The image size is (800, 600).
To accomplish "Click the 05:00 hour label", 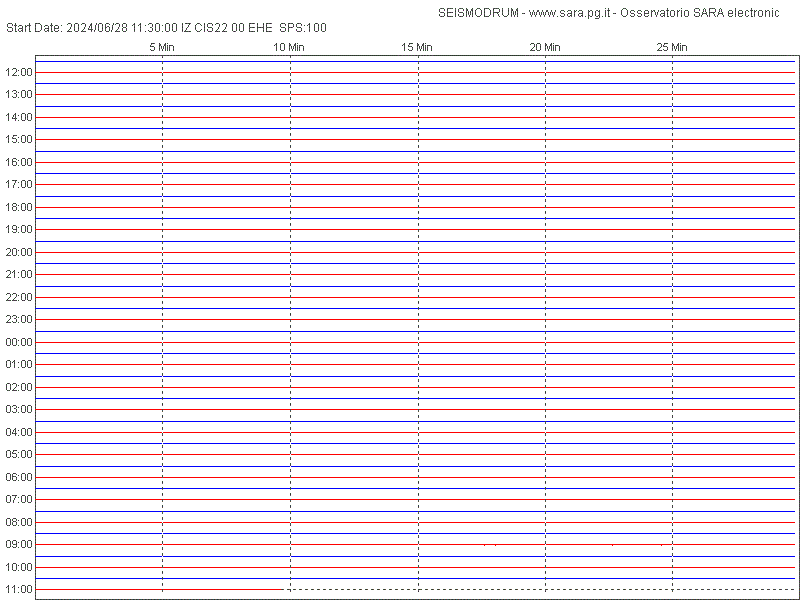I will point(18,454).
